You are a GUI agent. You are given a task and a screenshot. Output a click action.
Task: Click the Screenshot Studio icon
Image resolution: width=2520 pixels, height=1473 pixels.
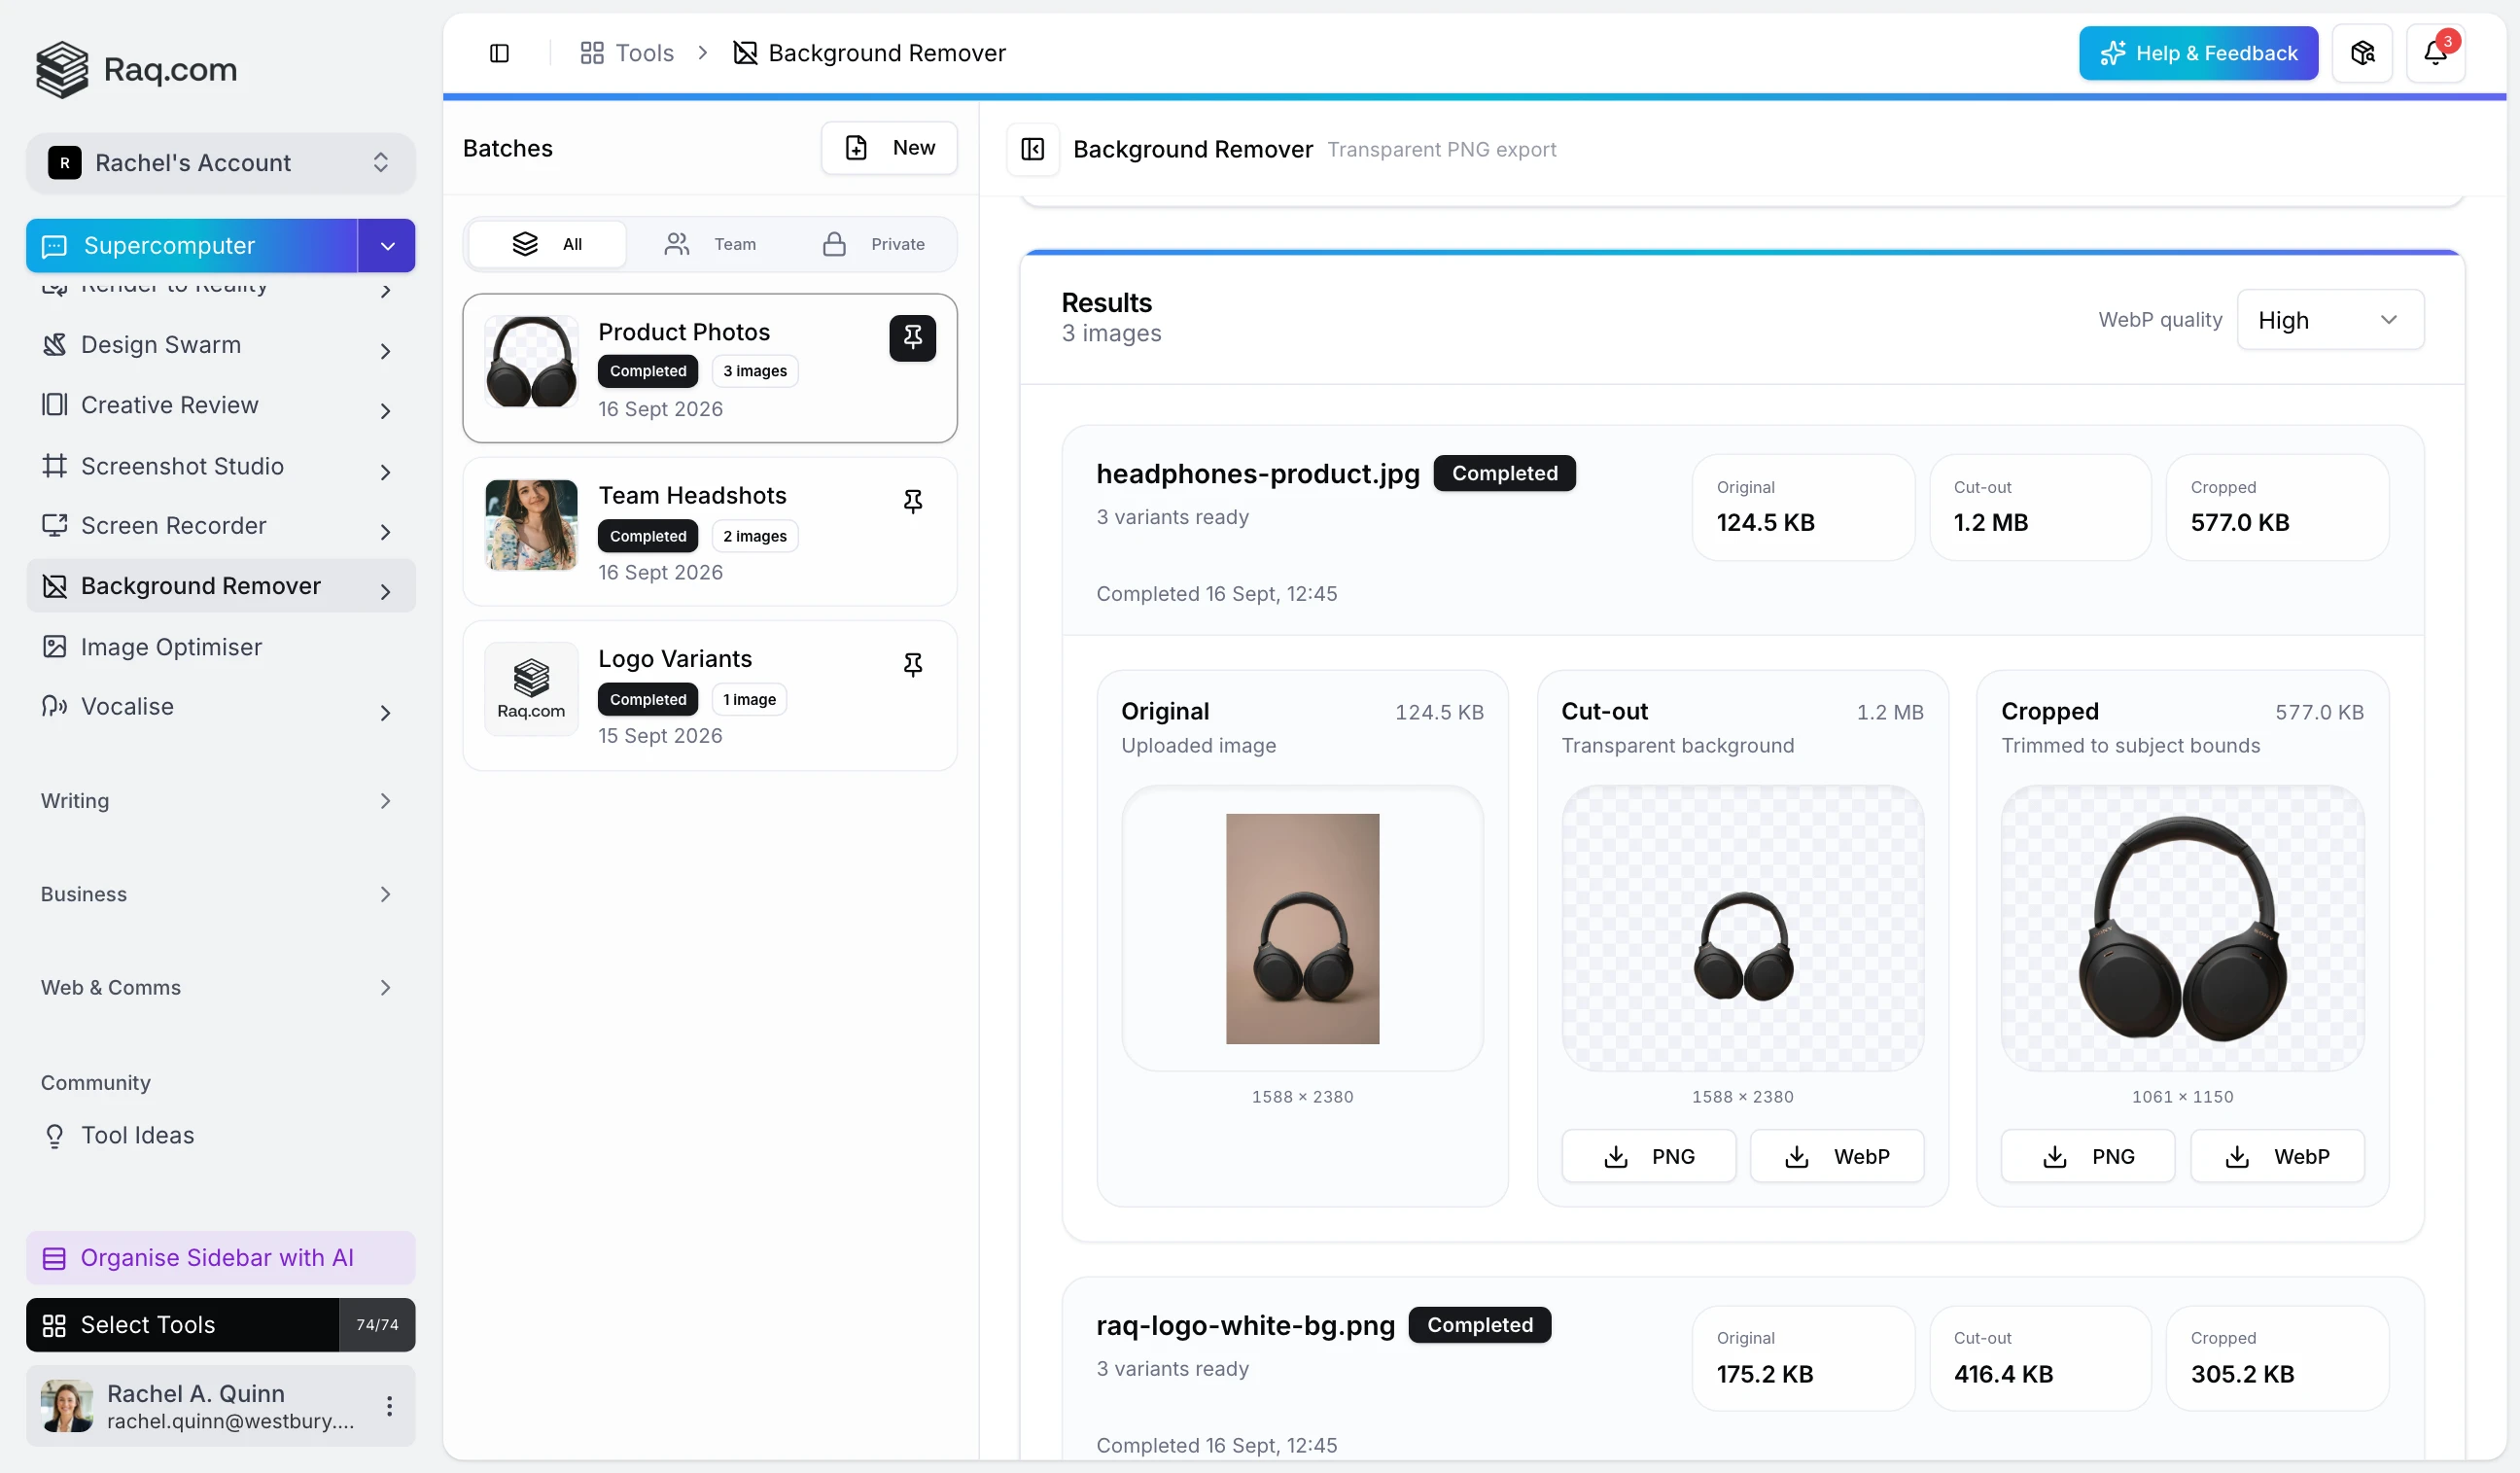[54, 466]
